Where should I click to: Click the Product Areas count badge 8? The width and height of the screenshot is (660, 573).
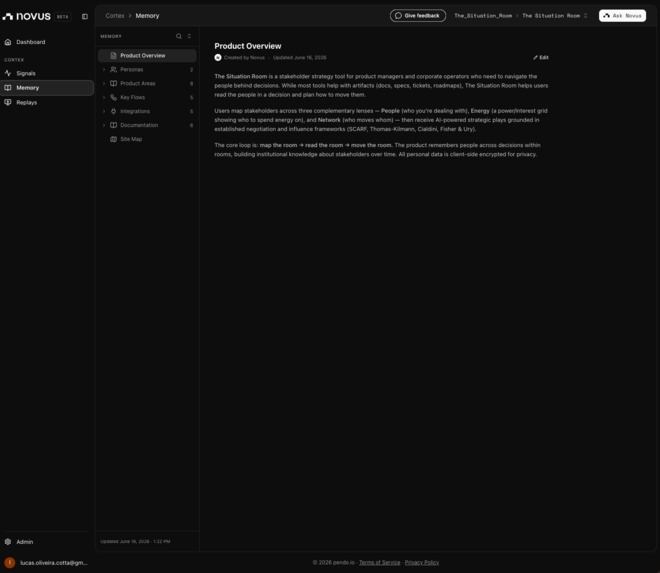click(x=192, y=83)
